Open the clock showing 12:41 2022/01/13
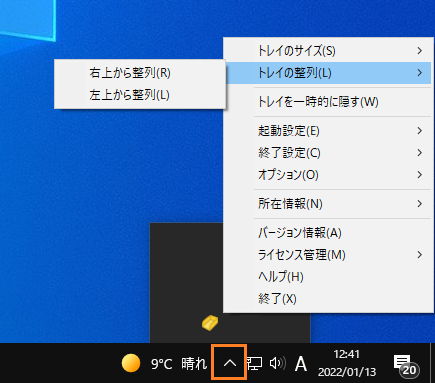Viewport: 435px width, 383px height. (347, 363)
